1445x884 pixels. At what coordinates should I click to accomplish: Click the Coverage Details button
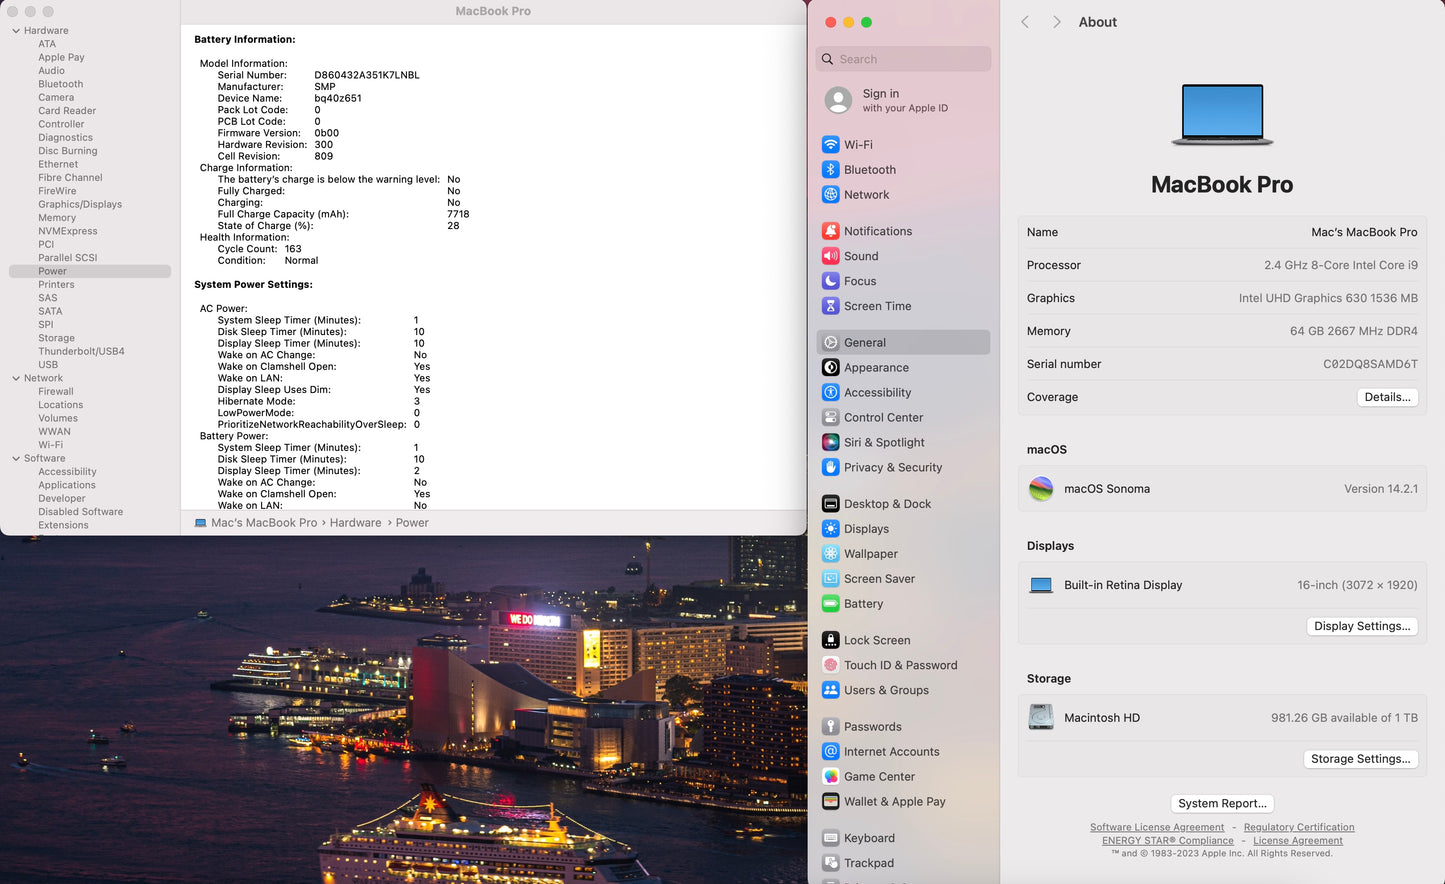click(x=1387, y=397)
